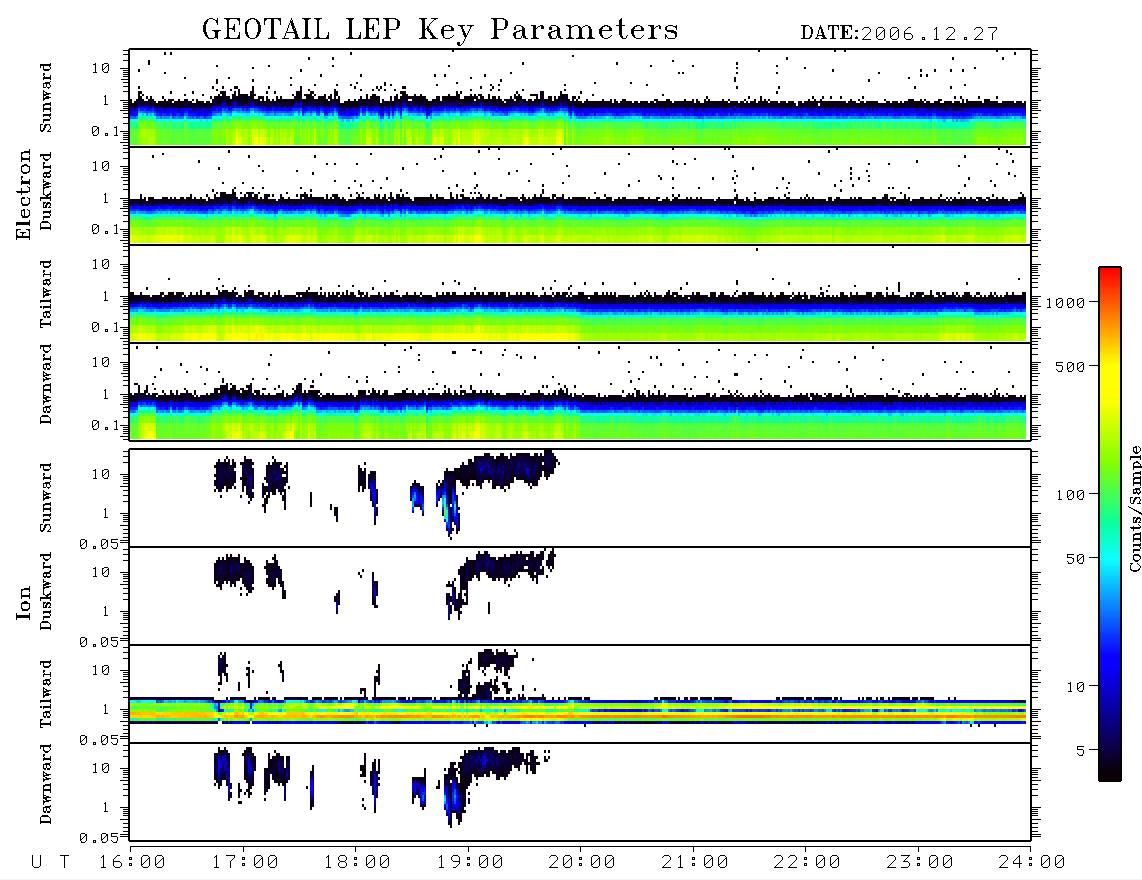
Task: Select the "17:00" time tick label
Action: (x=245, y=862)
